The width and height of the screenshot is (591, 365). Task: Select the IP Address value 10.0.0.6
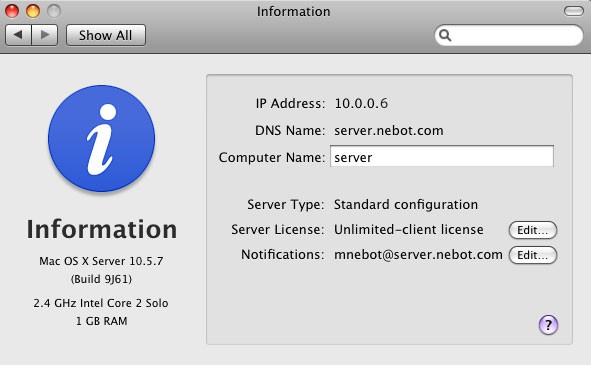[x=361, y=103]
